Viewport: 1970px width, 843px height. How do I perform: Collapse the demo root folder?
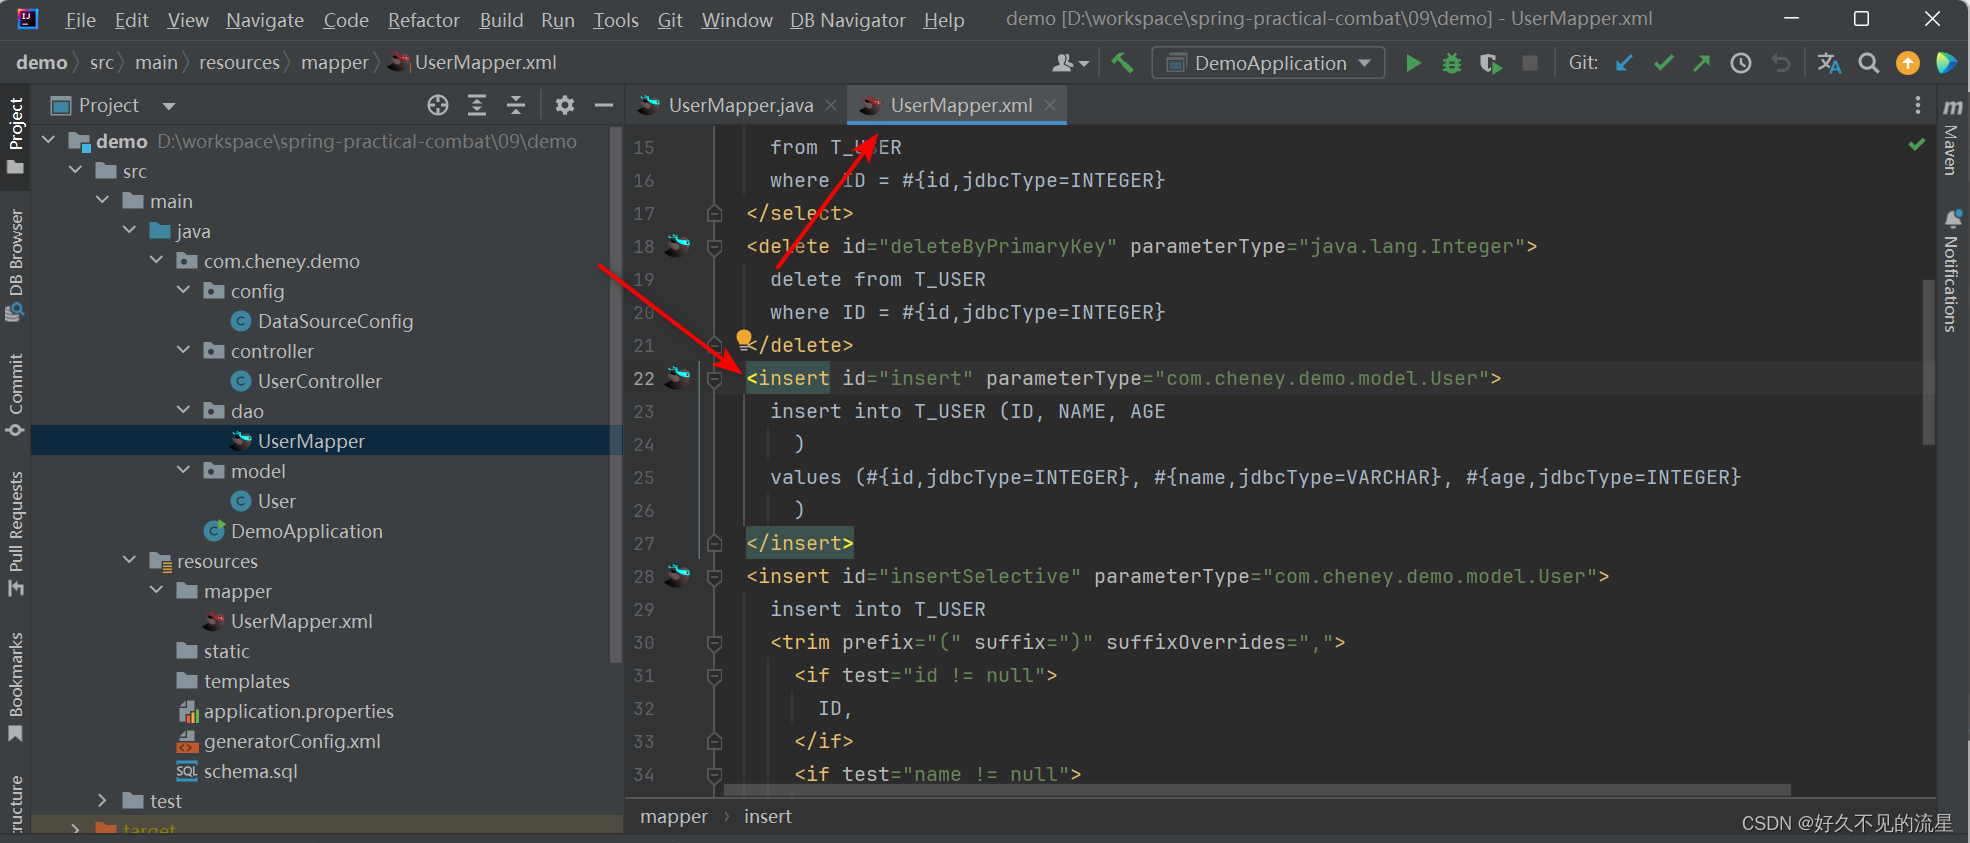[49, 141]
